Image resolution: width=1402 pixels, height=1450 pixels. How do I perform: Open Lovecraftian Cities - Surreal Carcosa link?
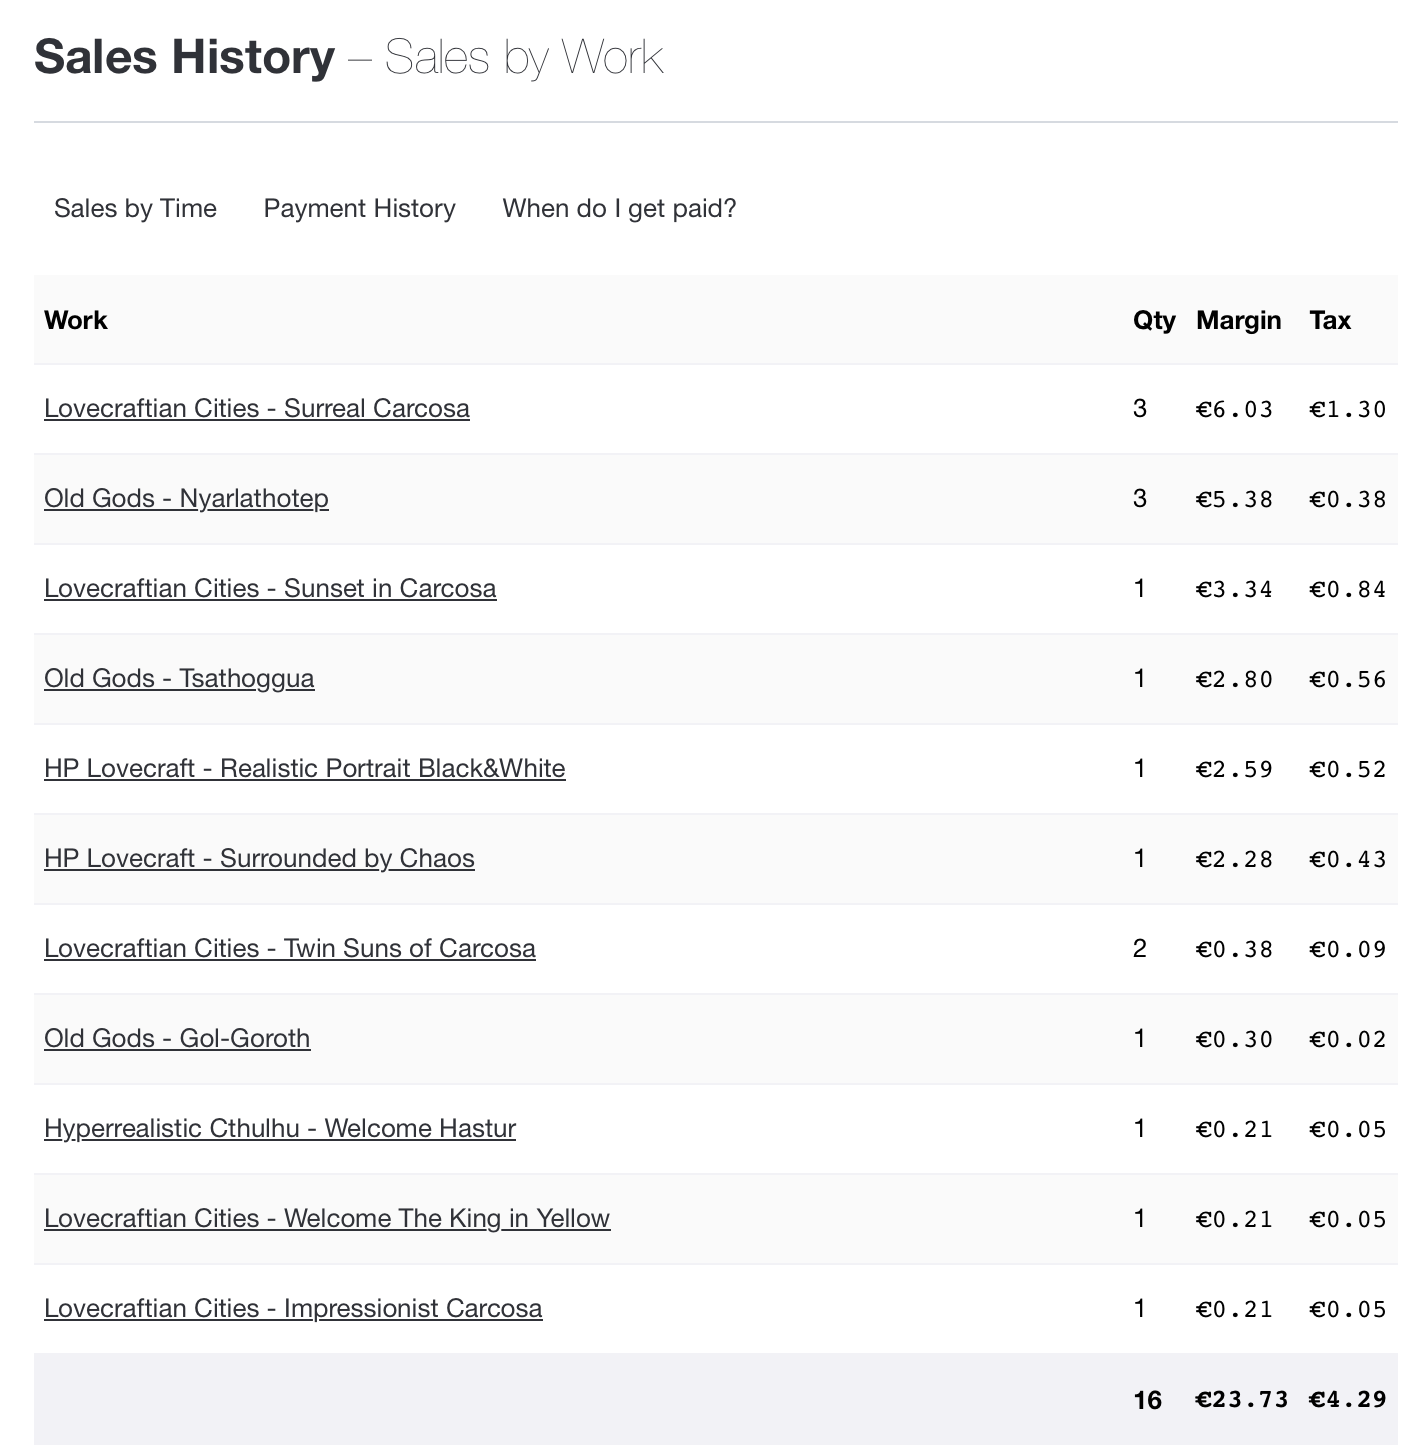(257, 408)
